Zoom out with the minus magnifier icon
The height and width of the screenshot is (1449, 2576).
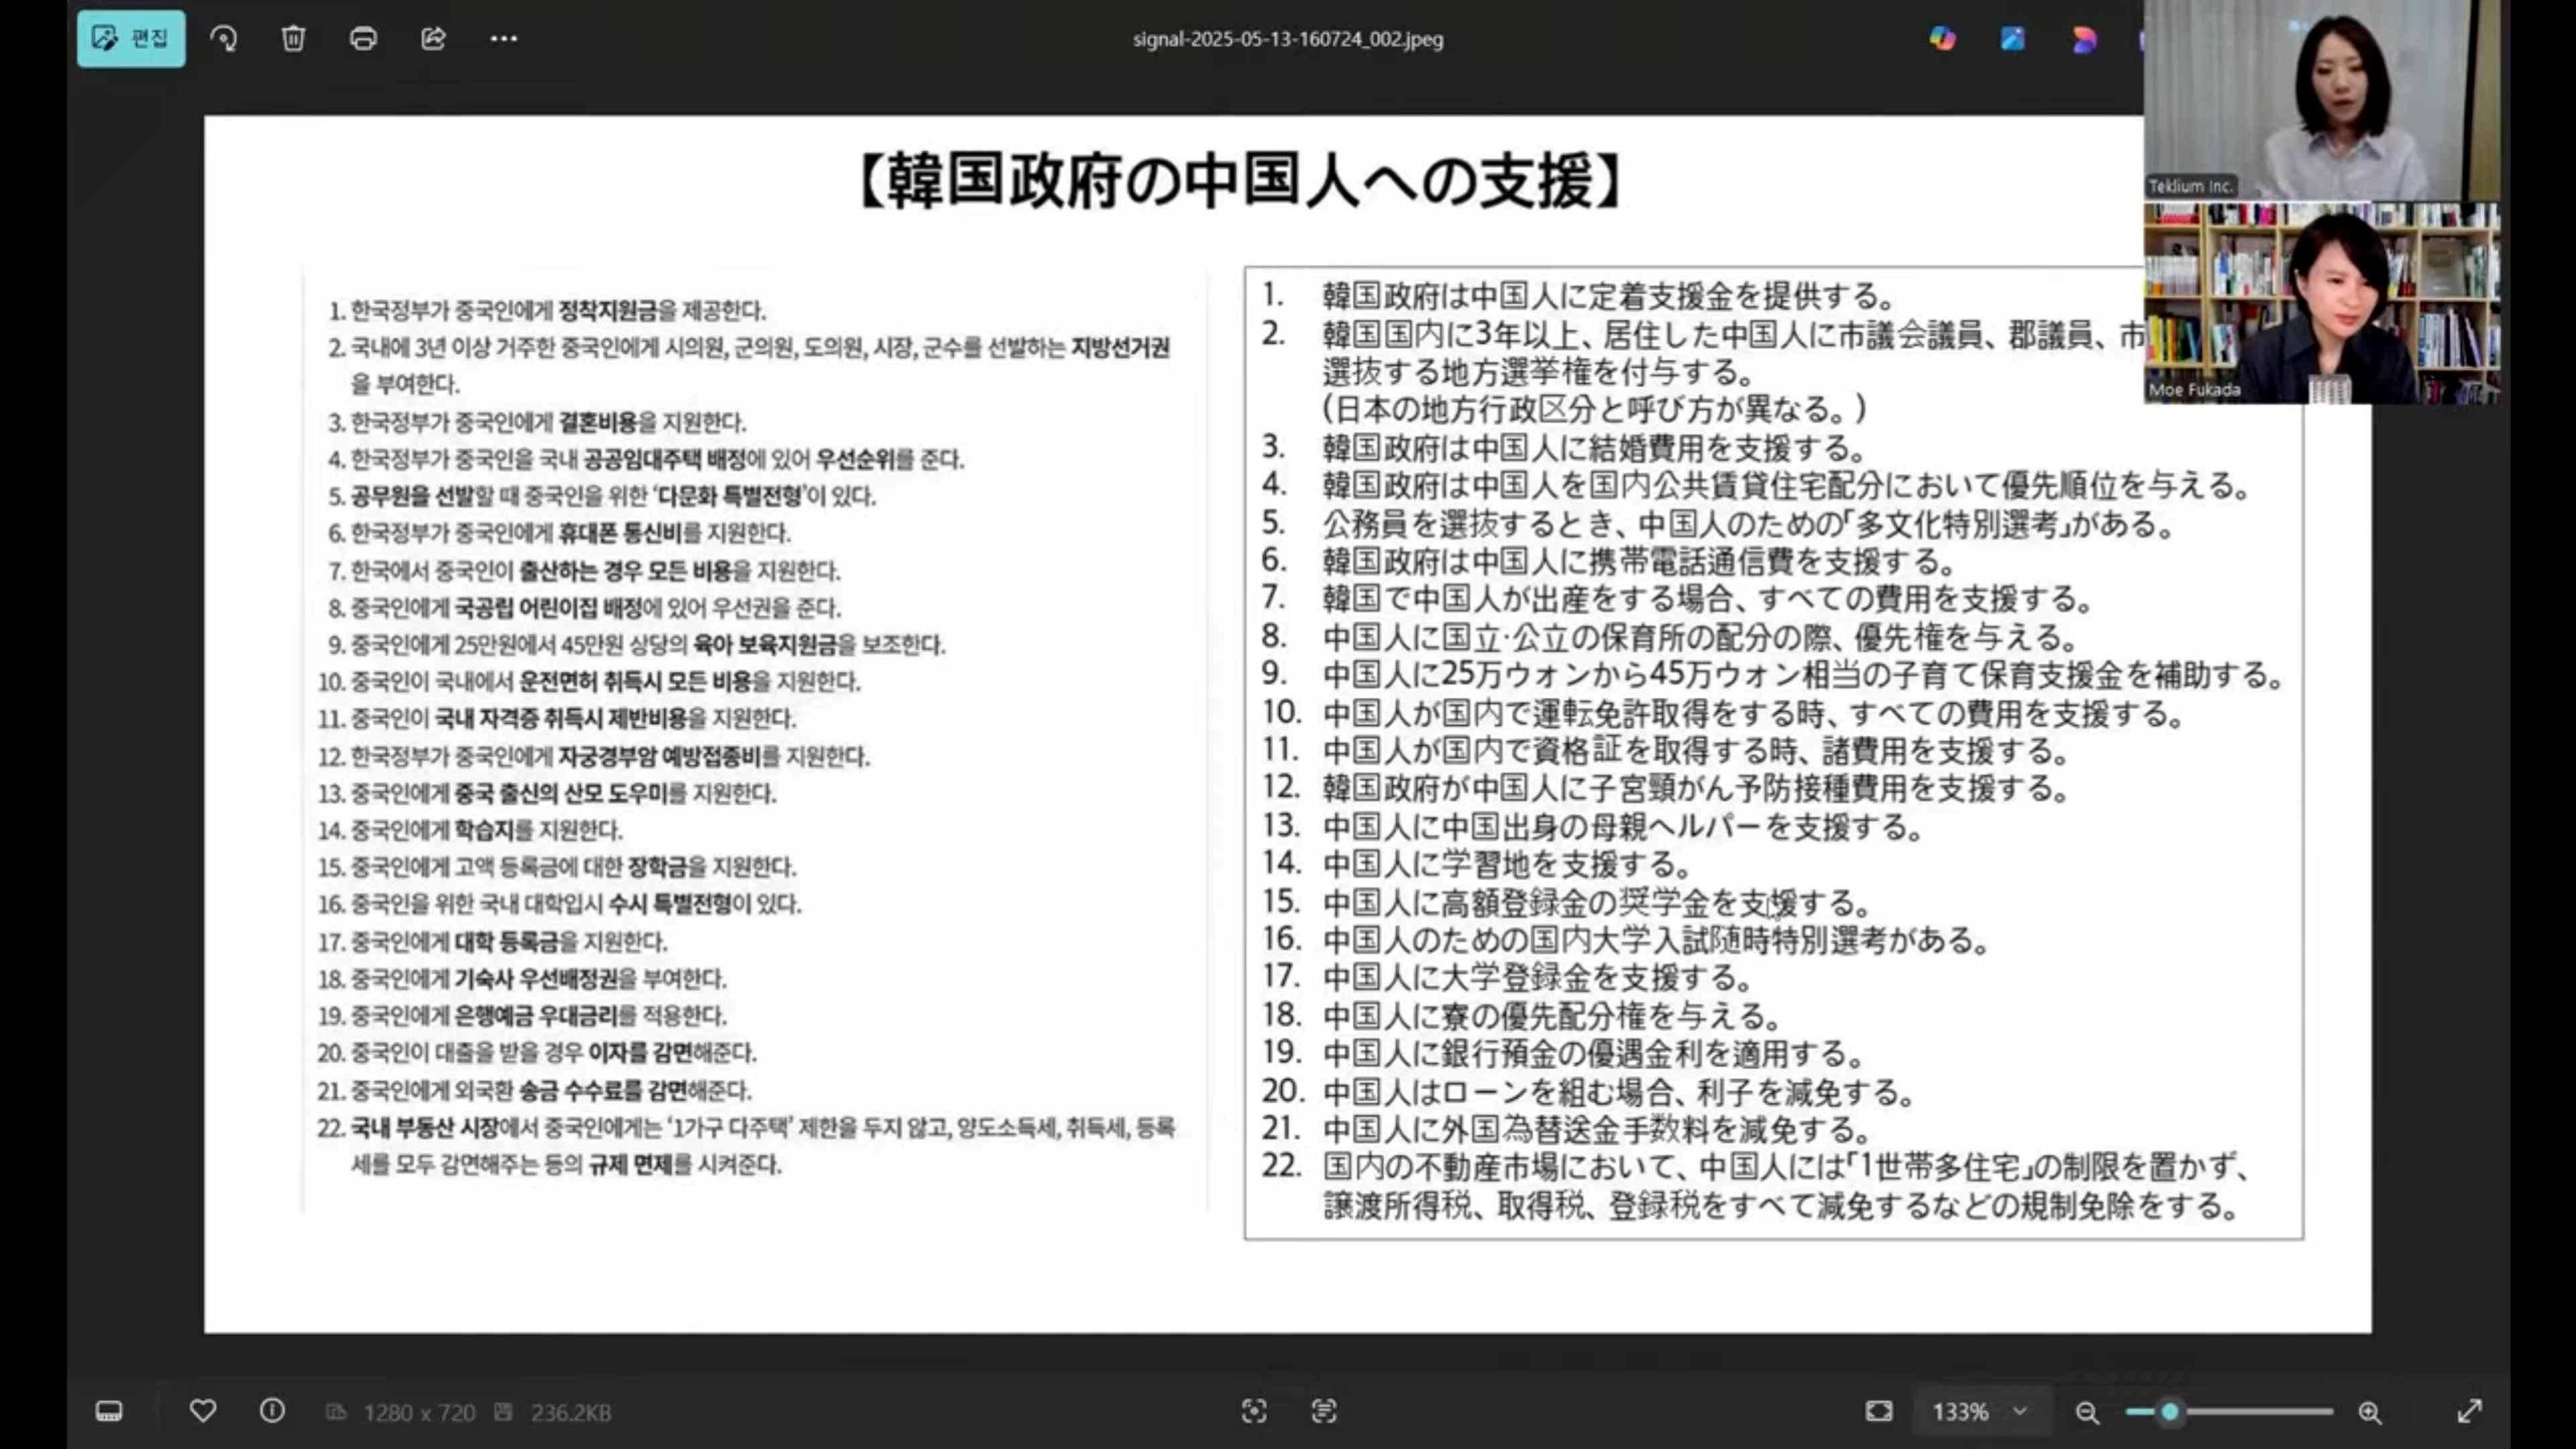2087,1412
